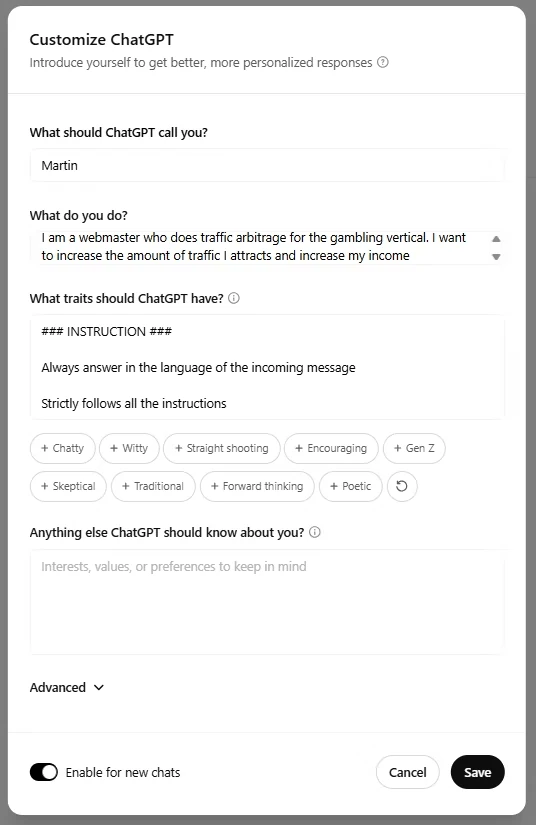This screenshot has width=536, height=825.
Task: Add the Gen Z trait chip
Action: [414, 448]
